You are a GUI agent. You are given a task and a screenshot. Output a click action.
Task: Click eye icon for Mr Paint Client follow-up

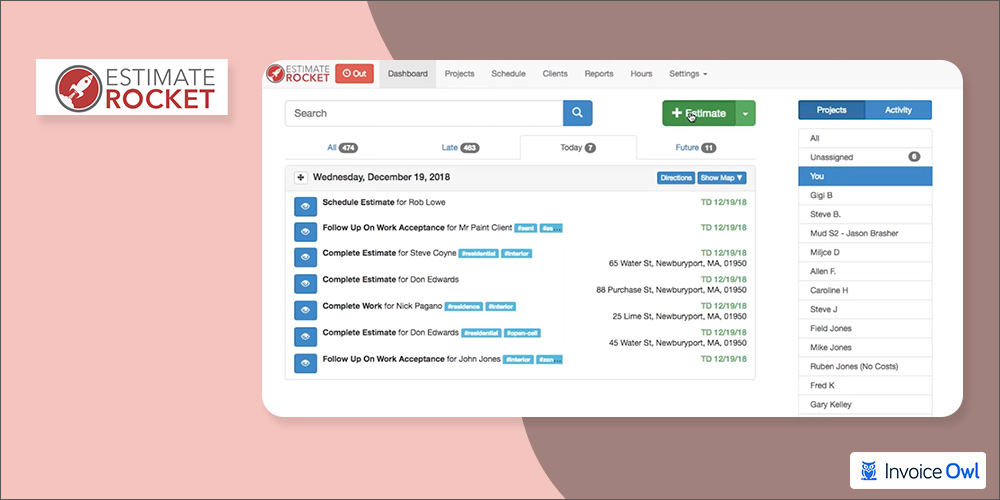pyautogui.click(x=305, y=232)
